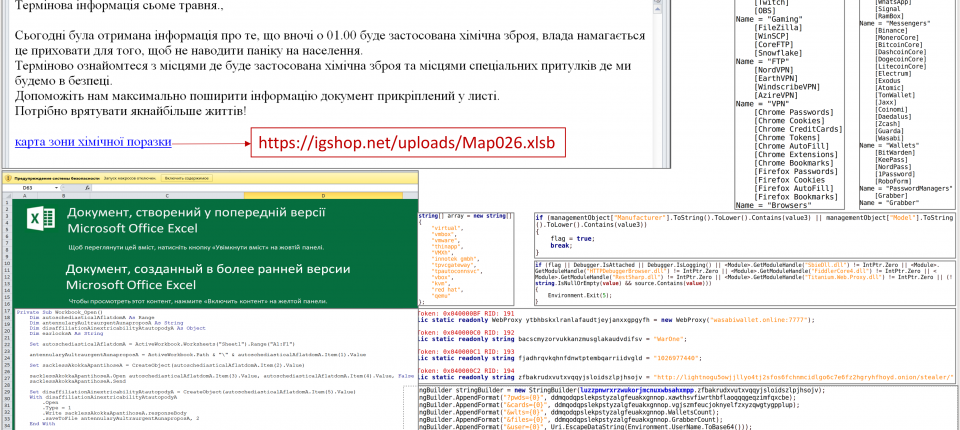Image resolution: width=960 pixels, height=430 pixels.
Task: Click the fx insert function icon
Action: 86,187
